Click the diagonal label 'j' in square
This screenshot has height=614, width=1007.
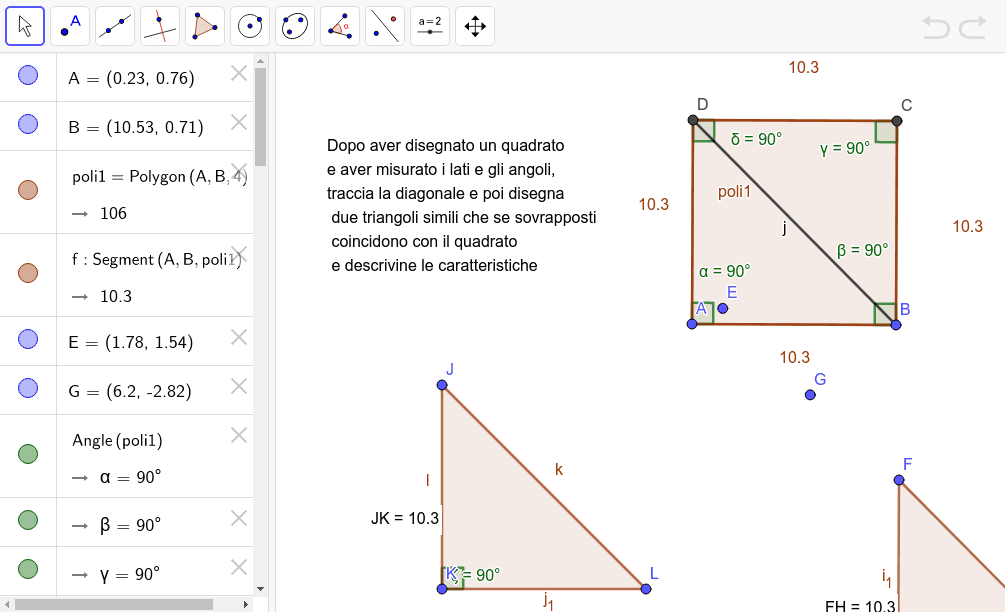pyautogui.click(x=784, y=227)
